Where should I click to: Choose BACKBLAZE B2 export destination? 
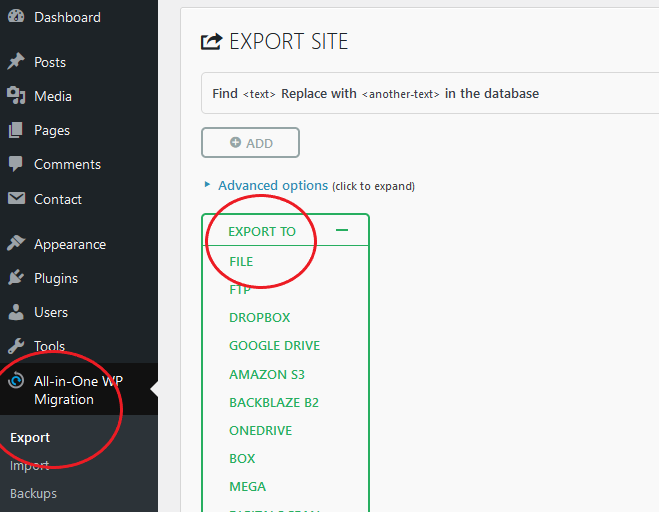click(x=274, y=403)
